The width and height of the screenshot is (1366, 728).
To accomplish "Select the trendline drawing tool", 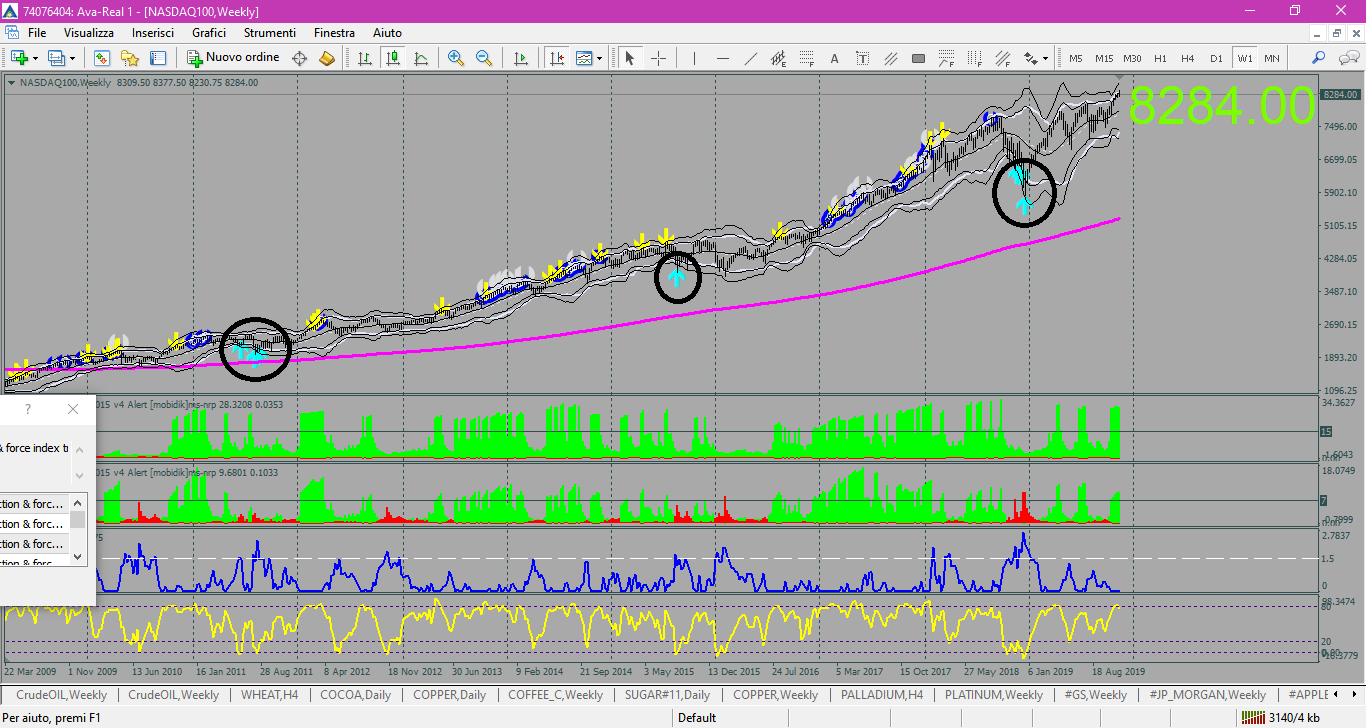I will pyautogui.click(x=750, y=58).
